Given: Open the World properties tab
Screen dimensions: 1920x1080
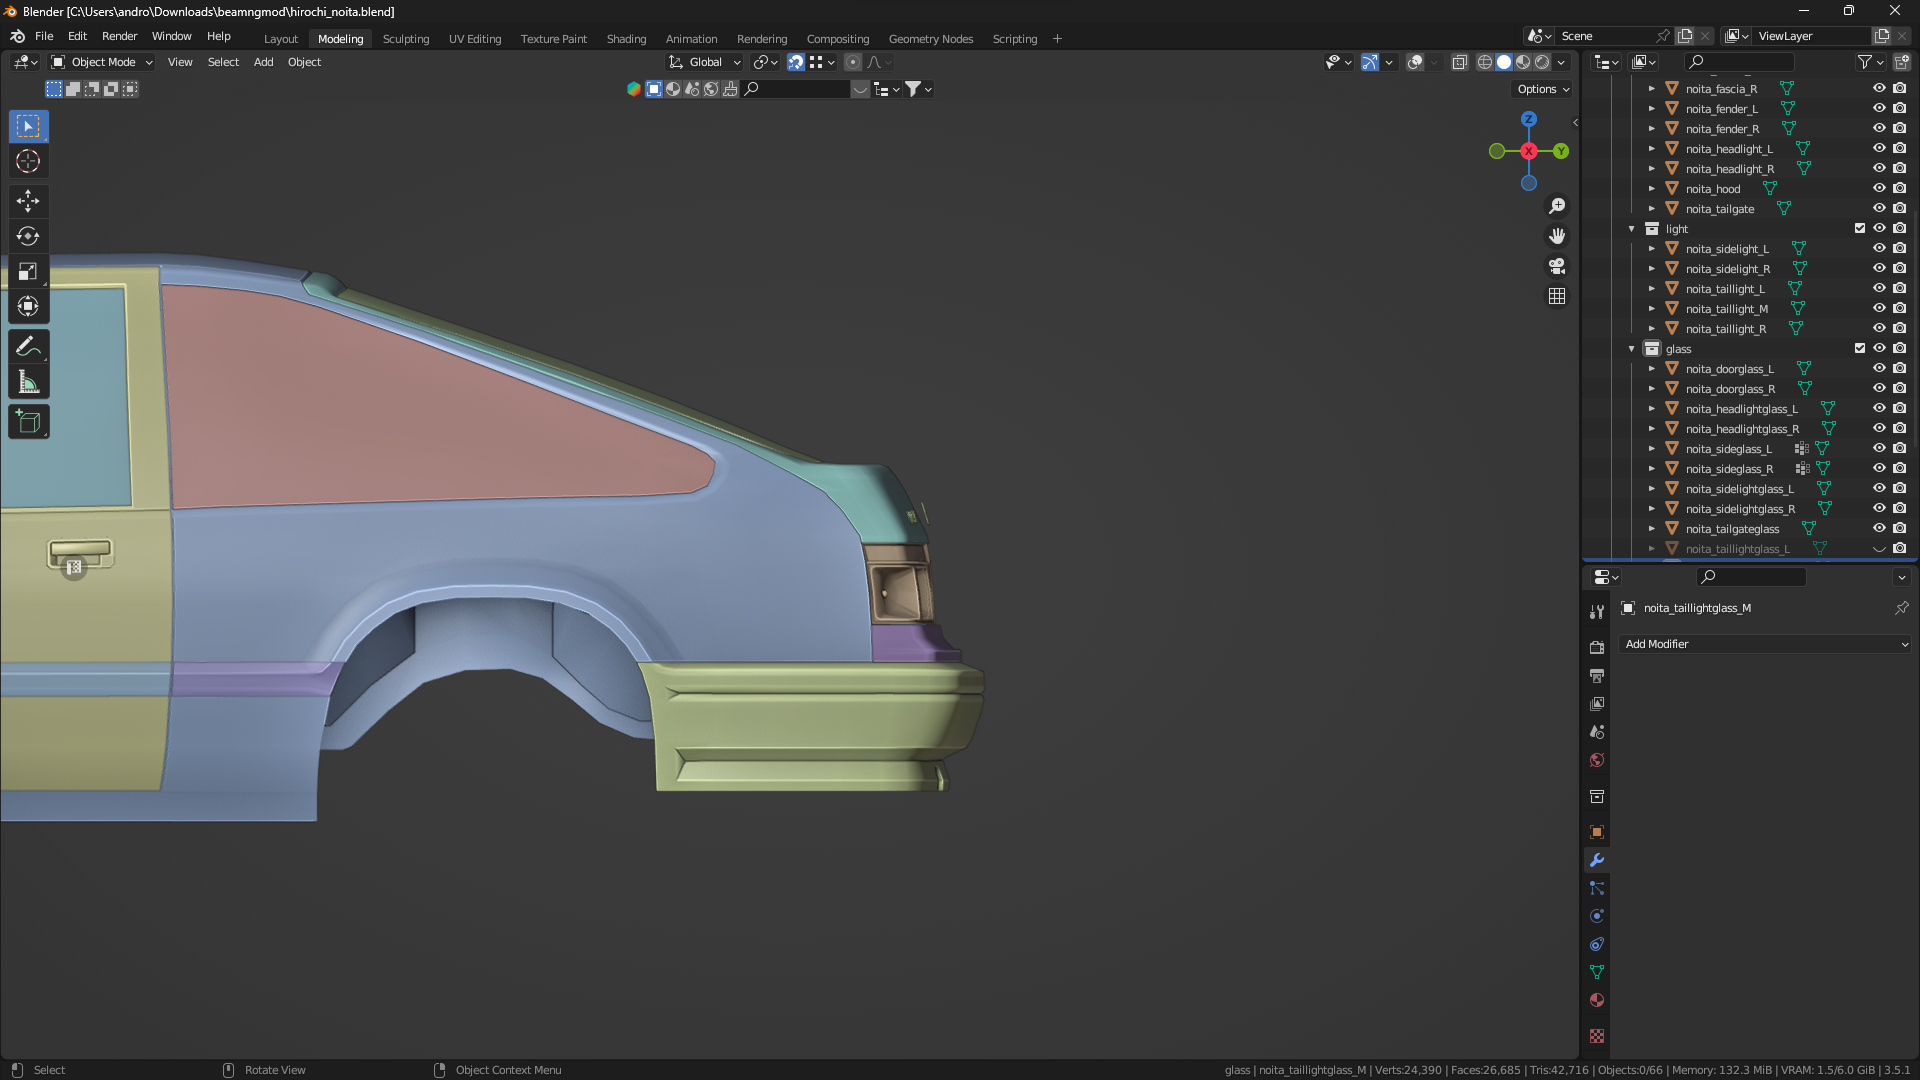Looking at the screenshot, I should point(1597,760).
